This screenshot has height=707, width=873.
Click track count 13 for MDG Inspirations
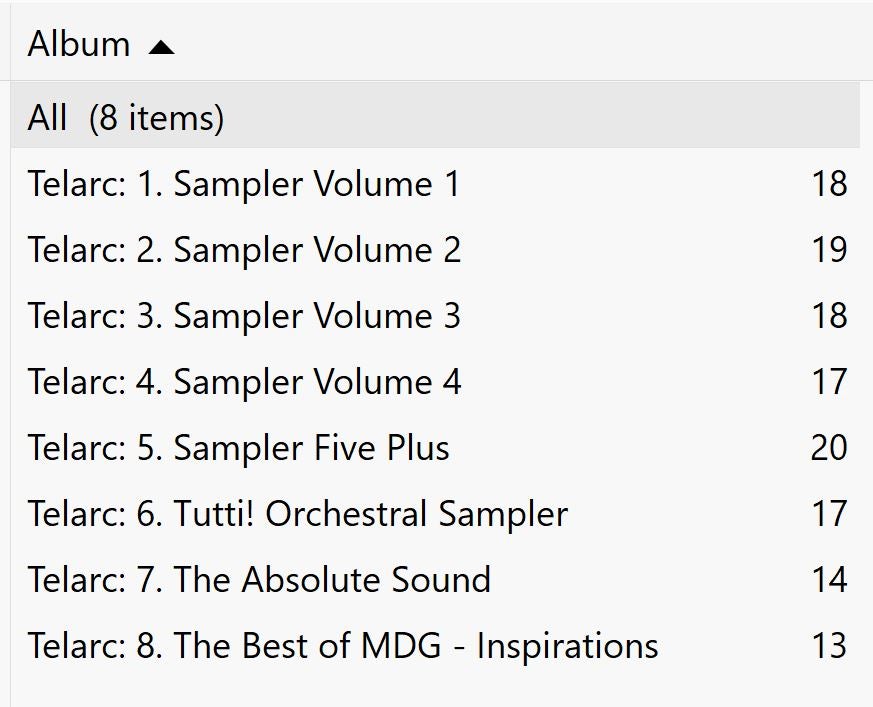(829, 646)
